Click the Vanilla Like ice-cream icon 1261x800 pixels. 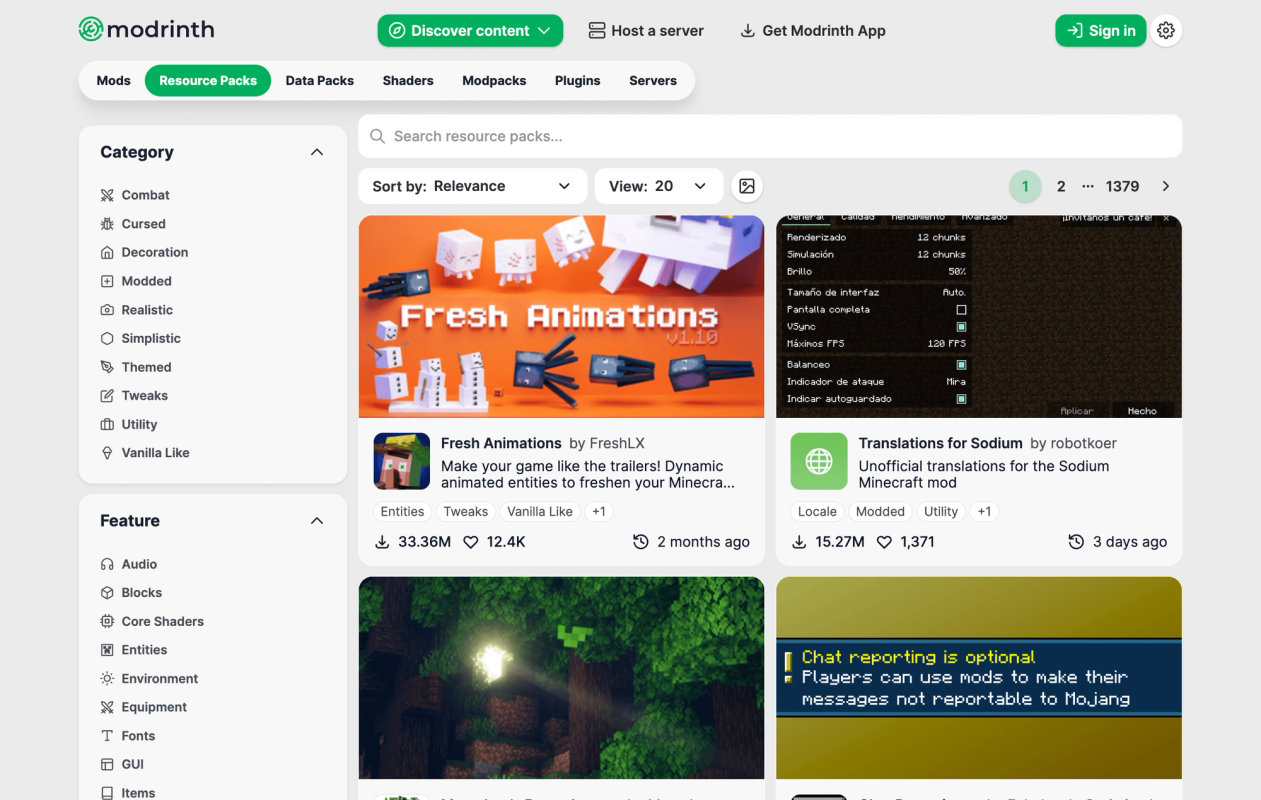tap(107, 453)
